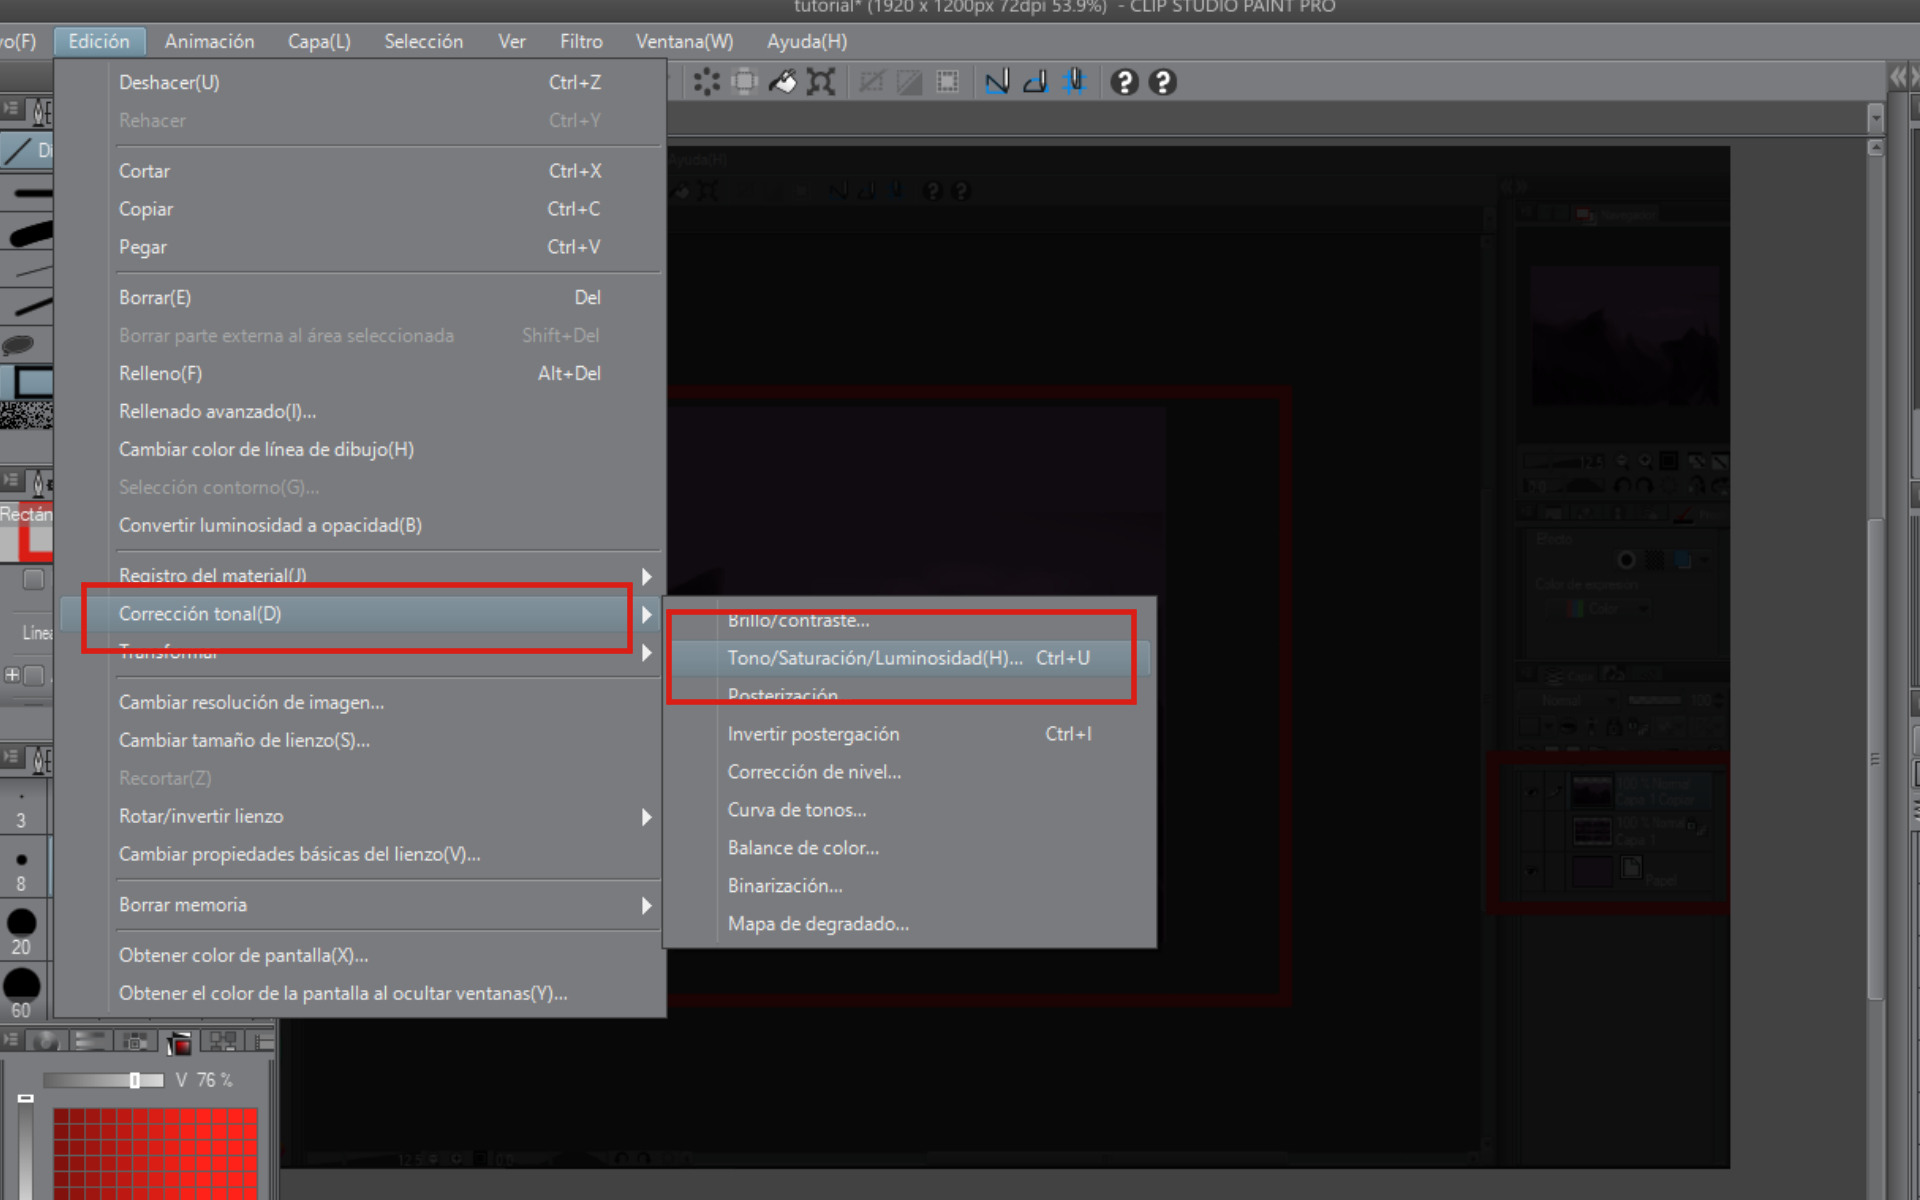Click the Scale/transform toolbar icon
This screenshot has width=1920, height=1200.
click(821, 82)
